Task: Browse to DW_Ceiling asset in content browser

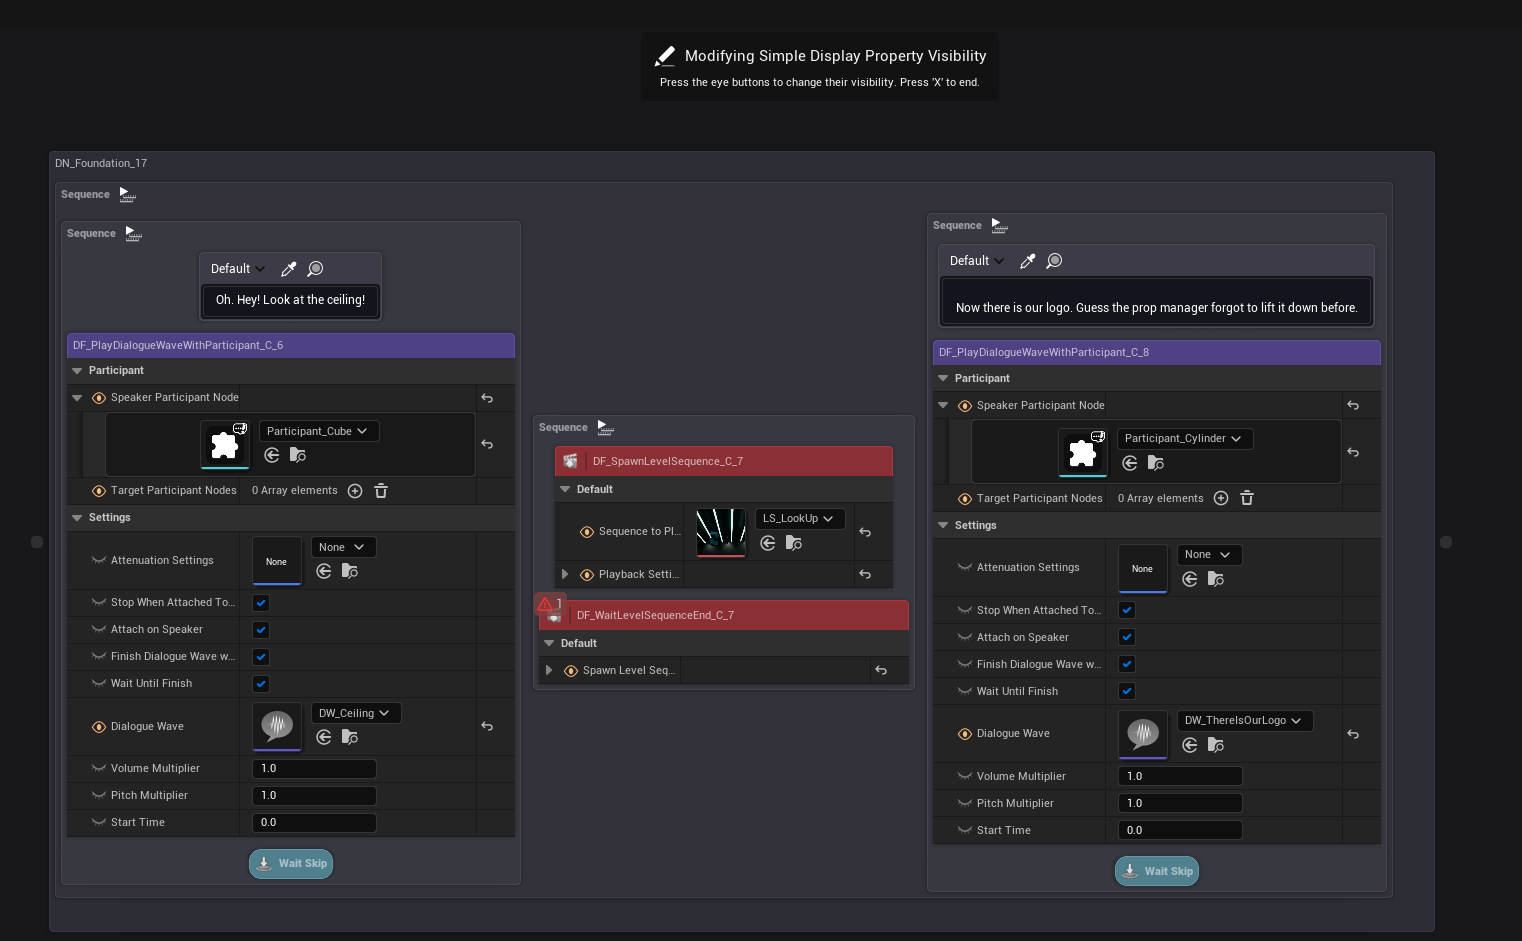Action: [x=350, y=737]
